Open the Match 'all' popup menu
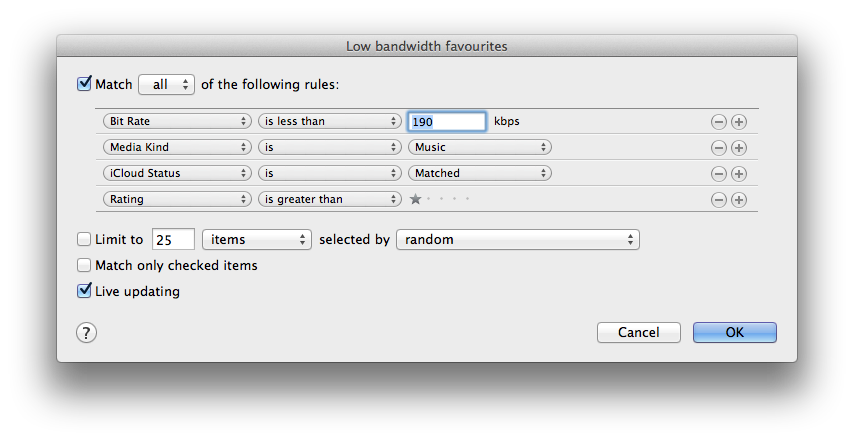Viewport: 854px width, 441px height. [167, 85]
